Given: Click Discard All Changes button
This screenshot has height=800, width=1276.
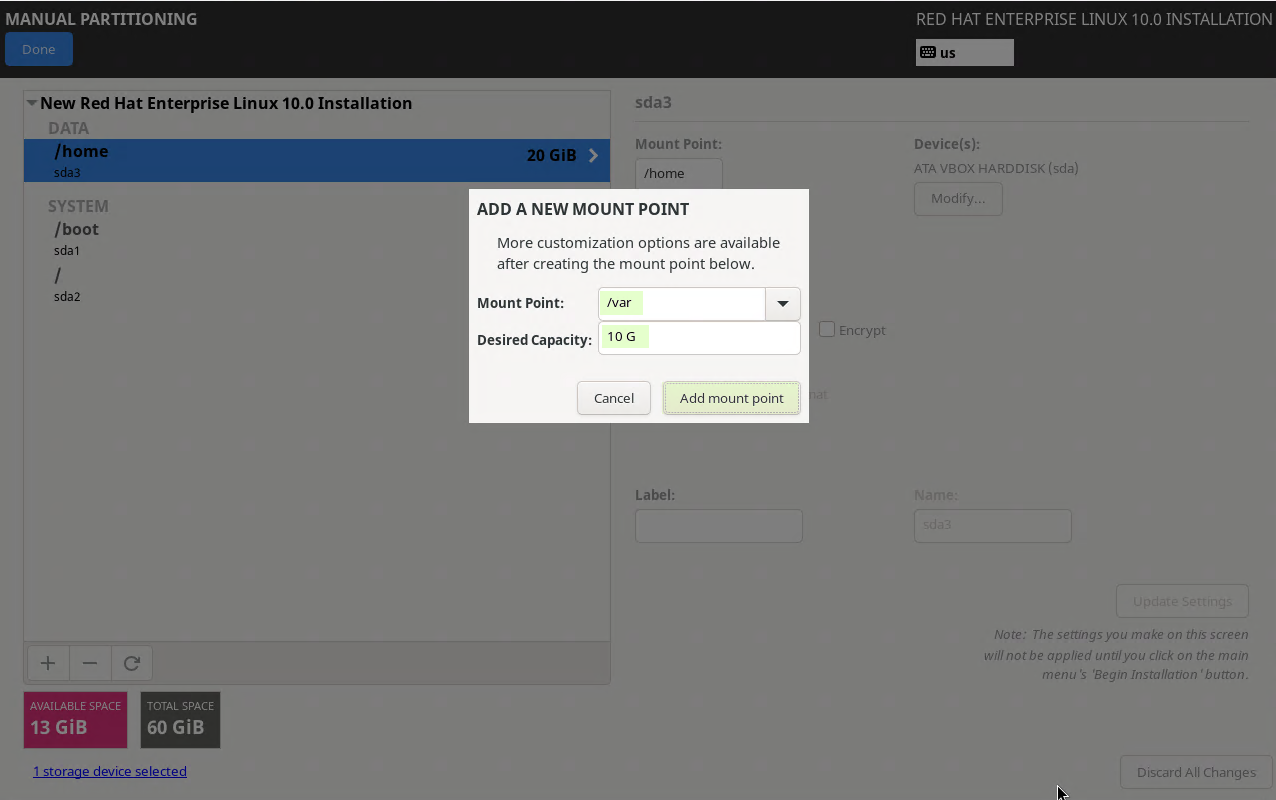Looking at the screenshot, I should tap(1196, 772).
